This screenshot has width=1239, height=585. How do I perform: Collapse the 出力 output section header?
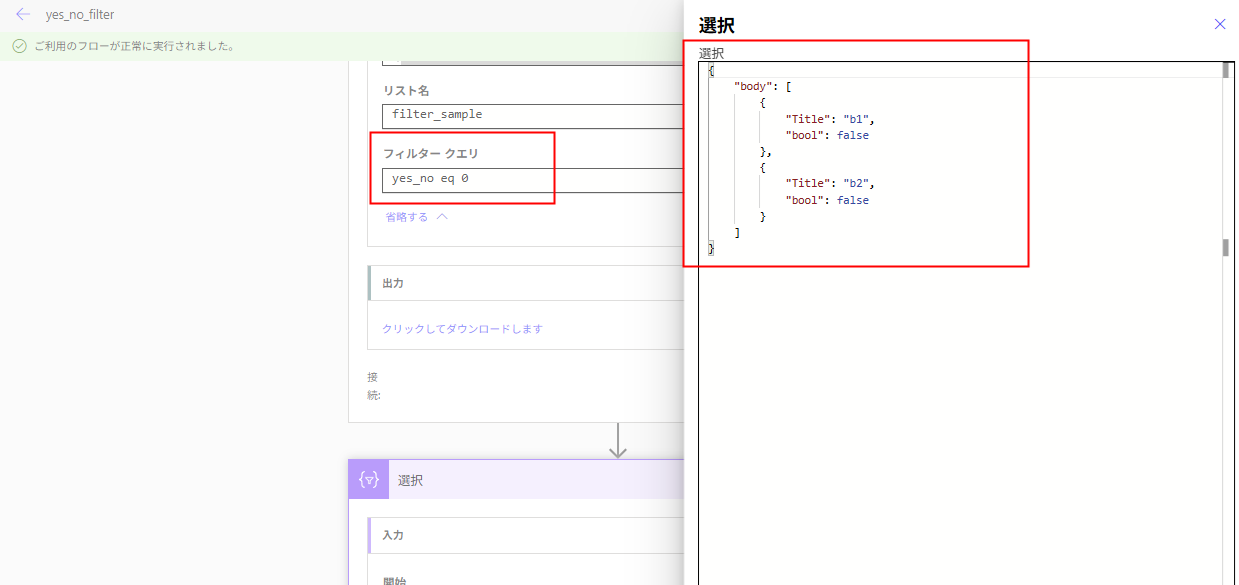394,283
